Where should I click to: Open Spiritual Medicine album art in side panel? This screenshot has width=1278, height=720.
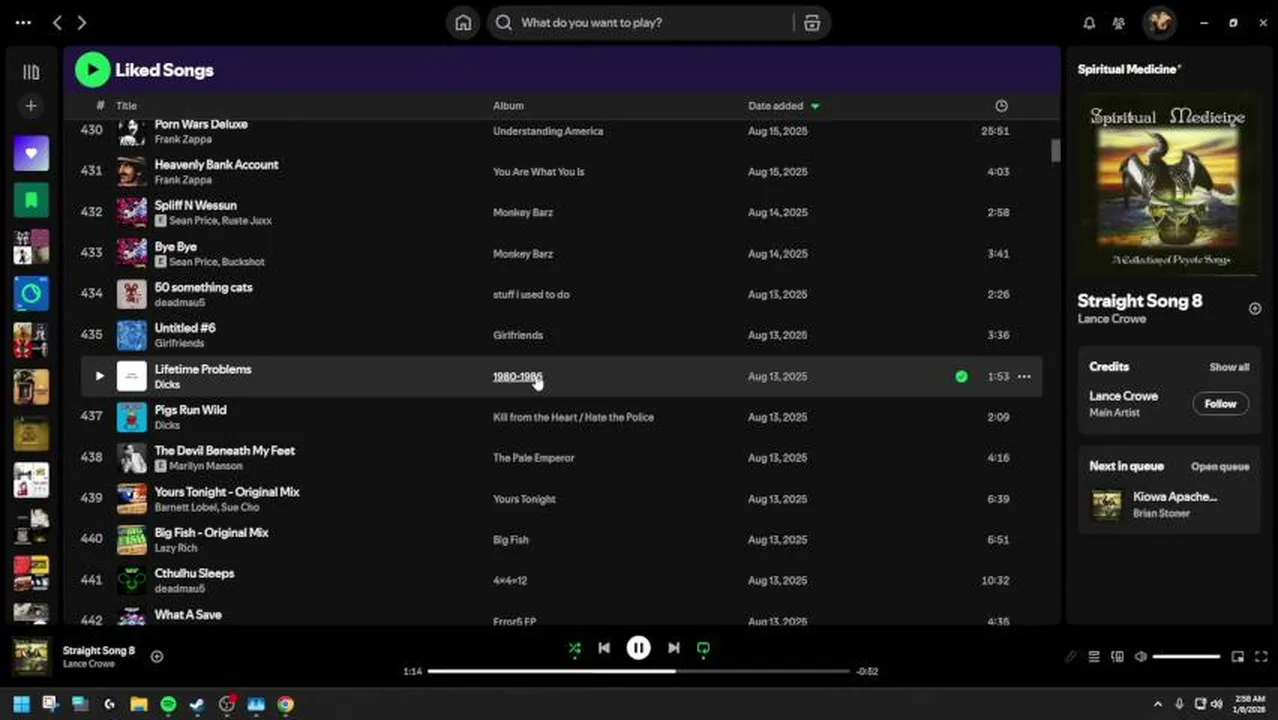click(1168, 183)
